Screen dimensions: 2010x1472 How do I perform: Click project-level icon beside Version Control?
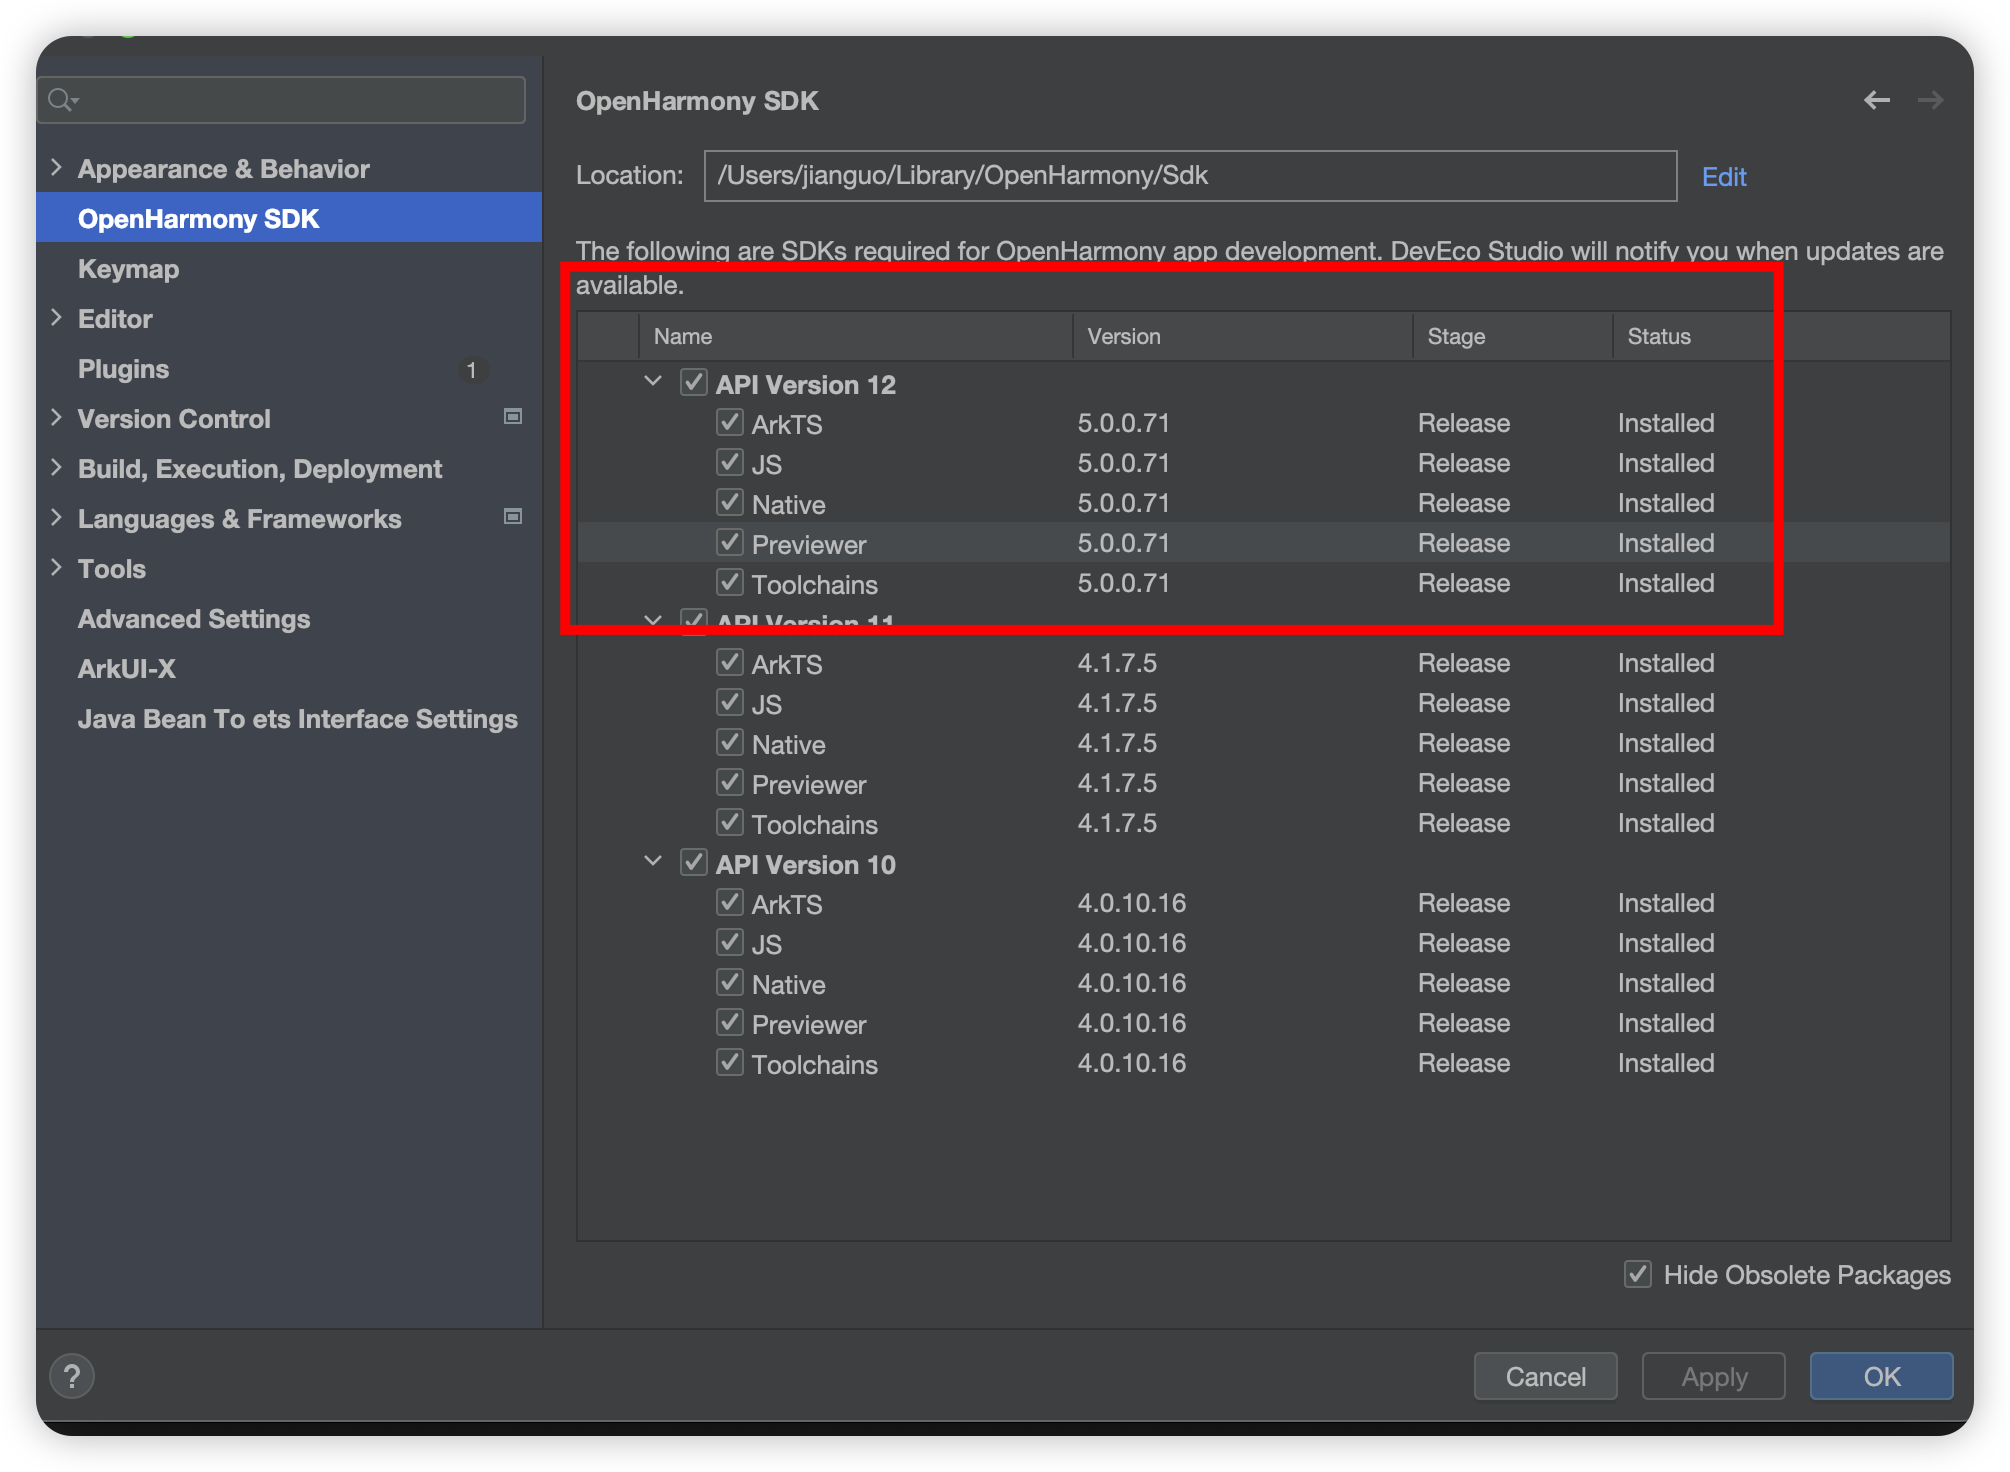(513, 417)
